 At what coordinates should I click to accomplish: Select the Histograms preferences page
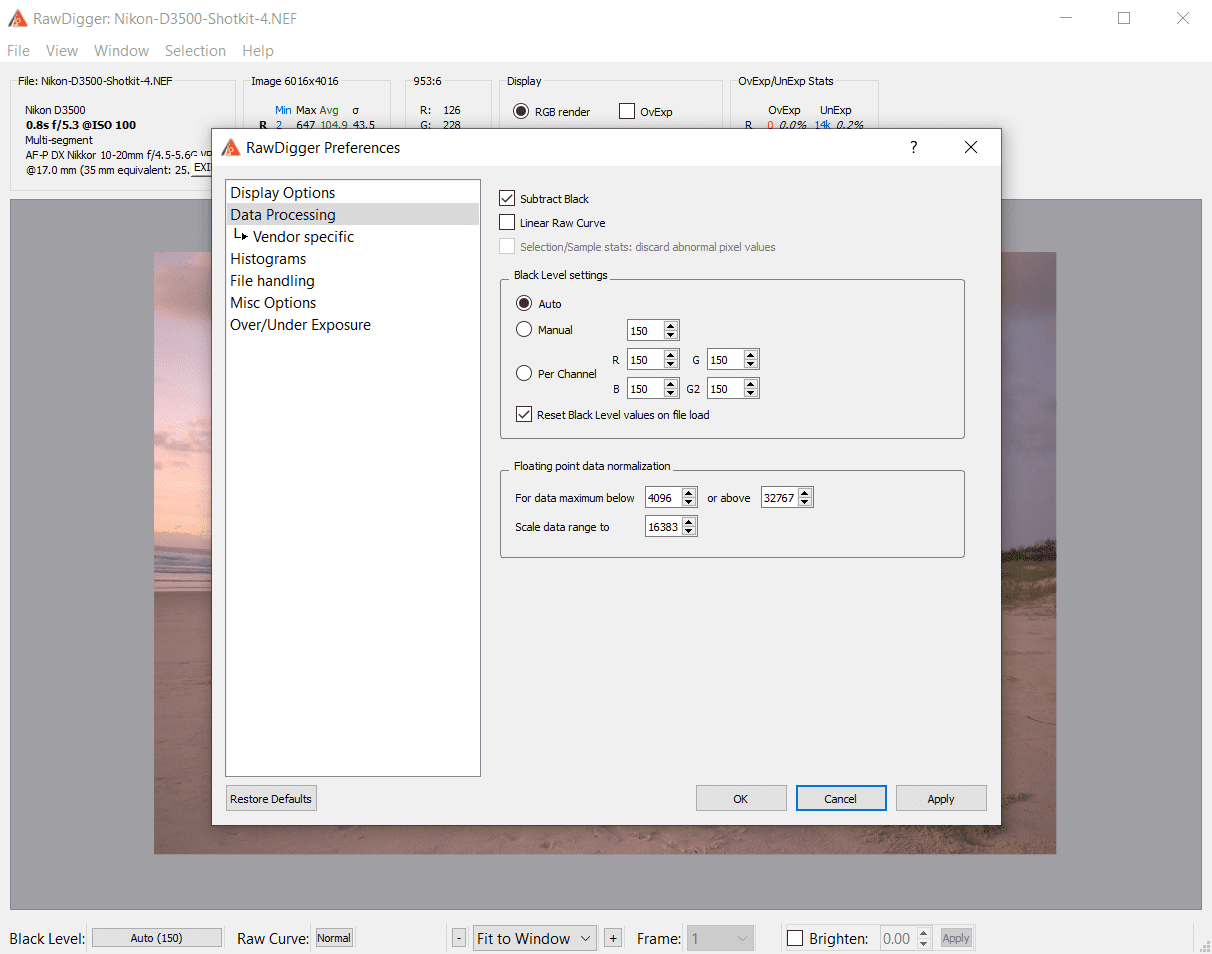point(352,259)
